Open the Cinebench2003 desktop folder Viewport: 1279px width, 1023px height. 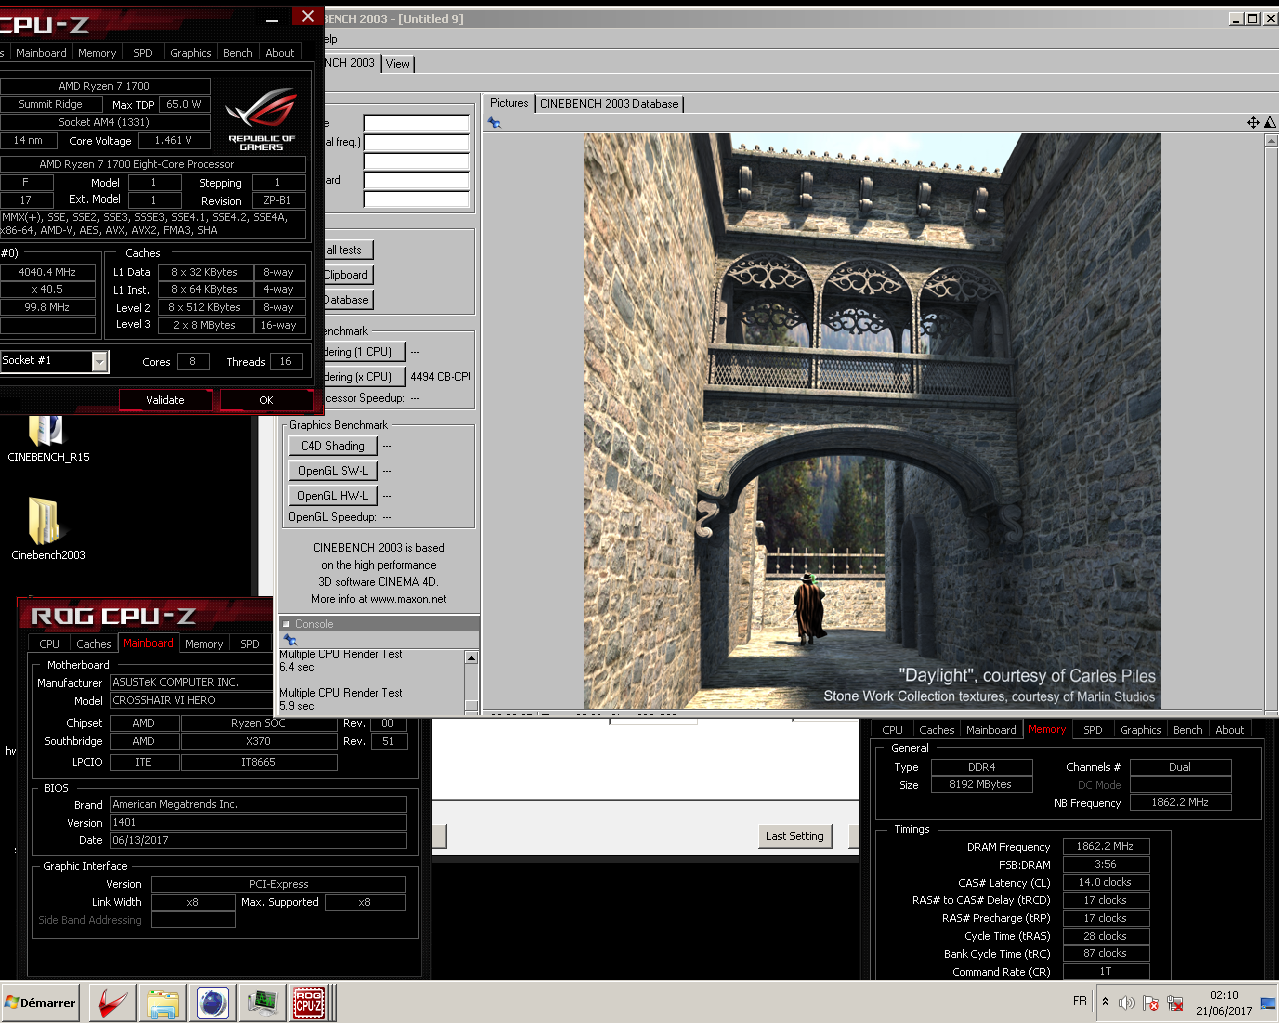tap(48, 530)
